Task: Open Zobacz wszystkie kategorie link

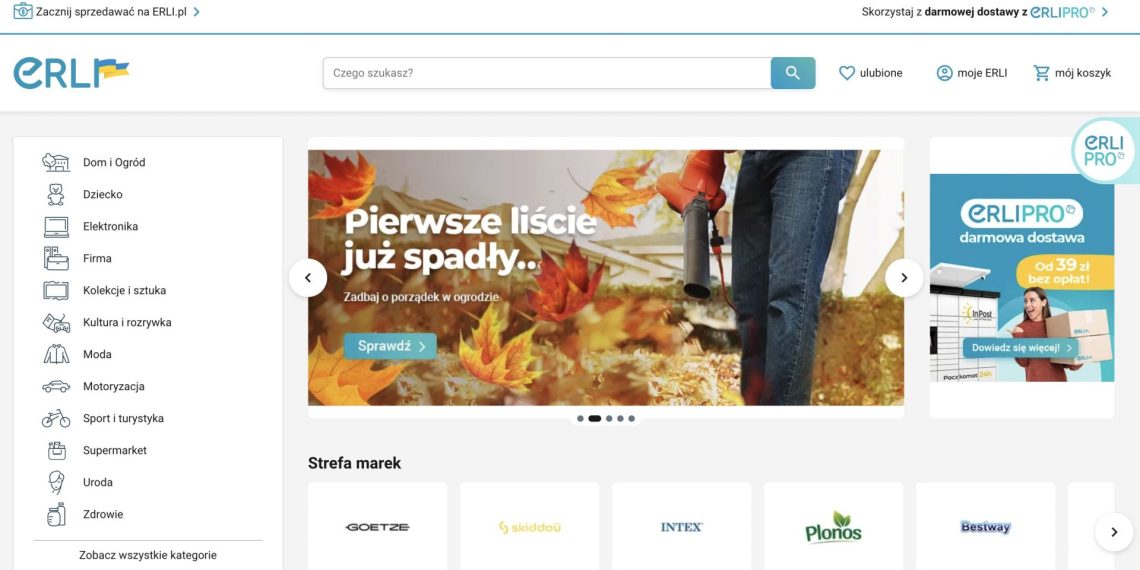Action: 148,555
